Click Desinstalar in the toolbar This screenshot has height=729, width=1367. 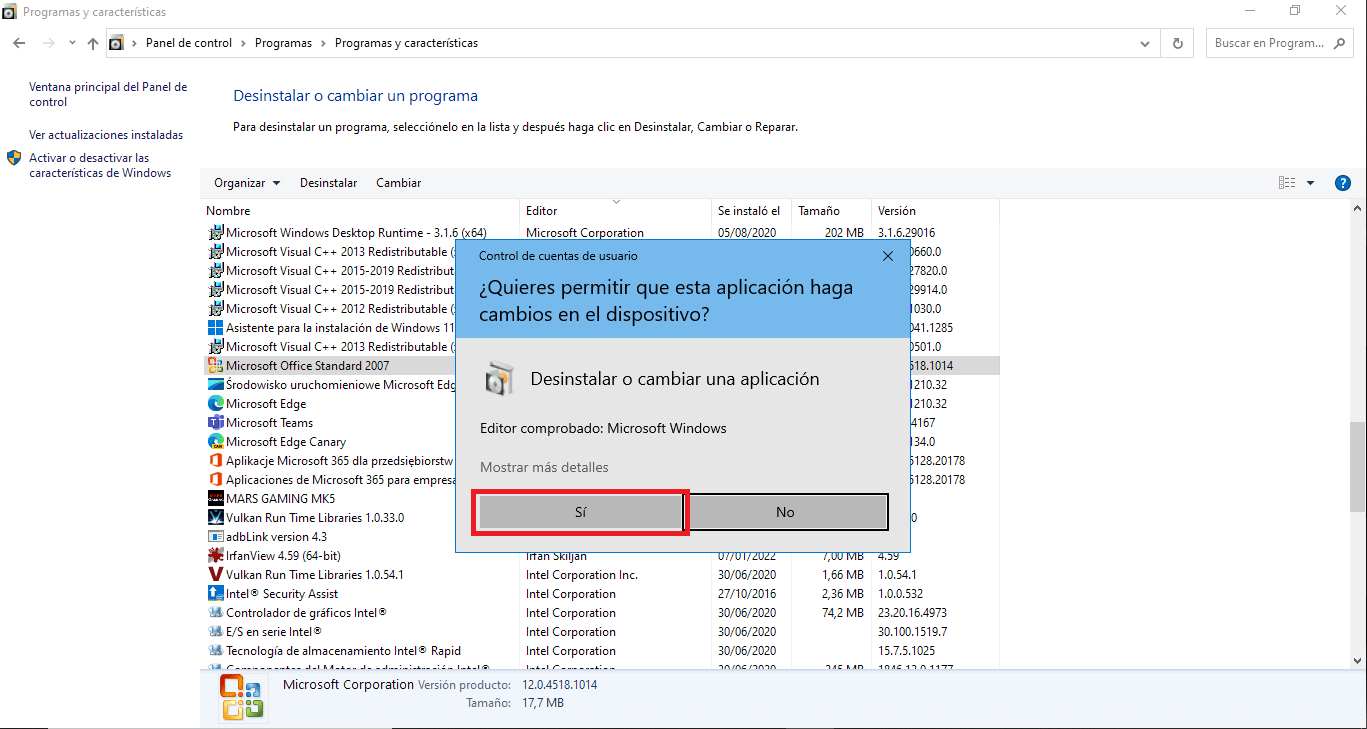coord(328,183)
